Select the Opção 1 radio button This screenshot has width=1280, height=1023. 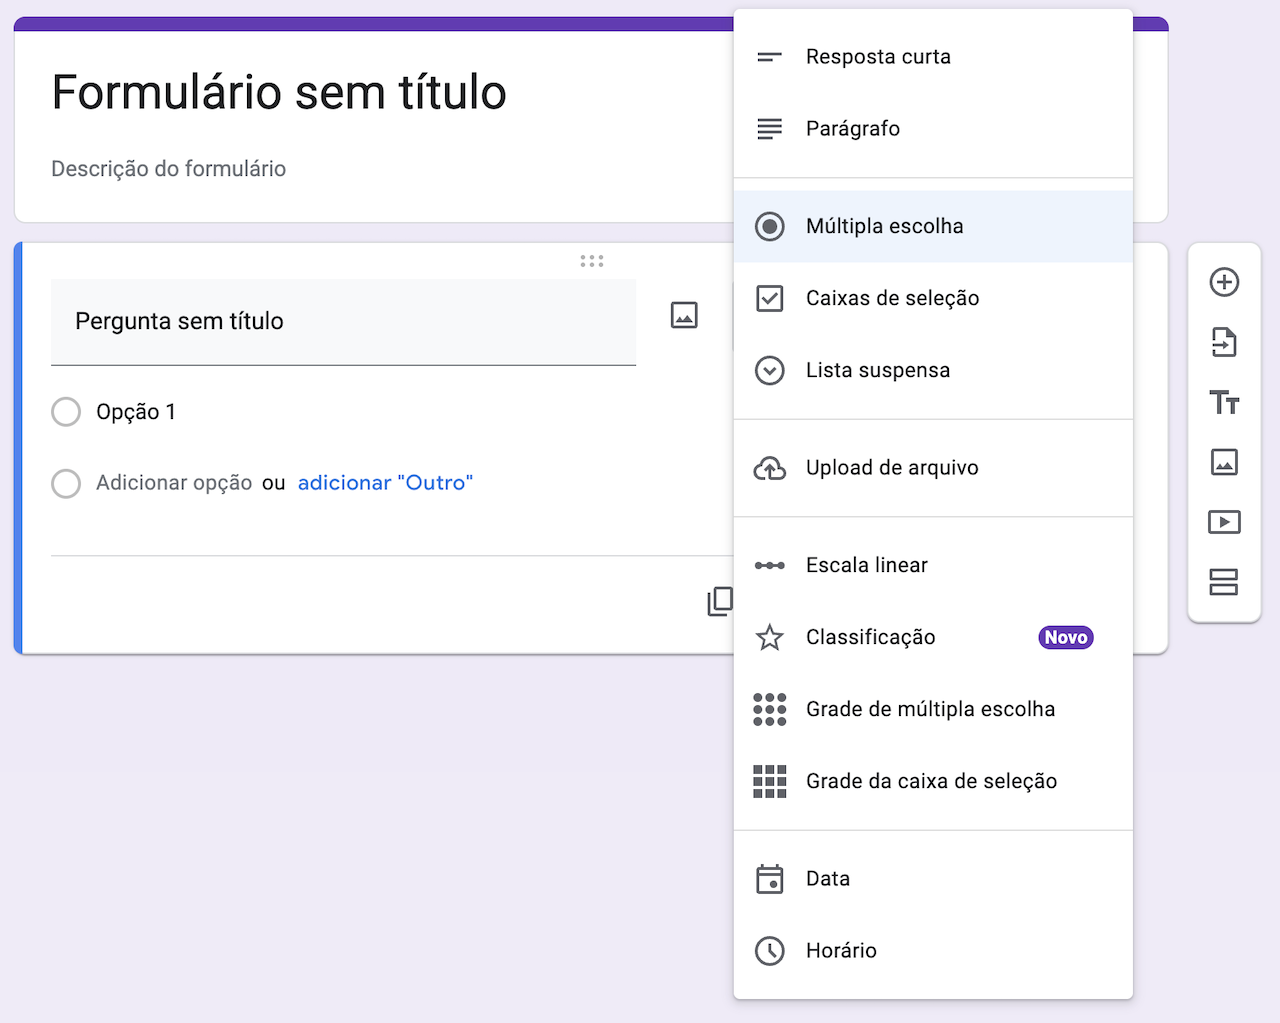pos(66,412)
